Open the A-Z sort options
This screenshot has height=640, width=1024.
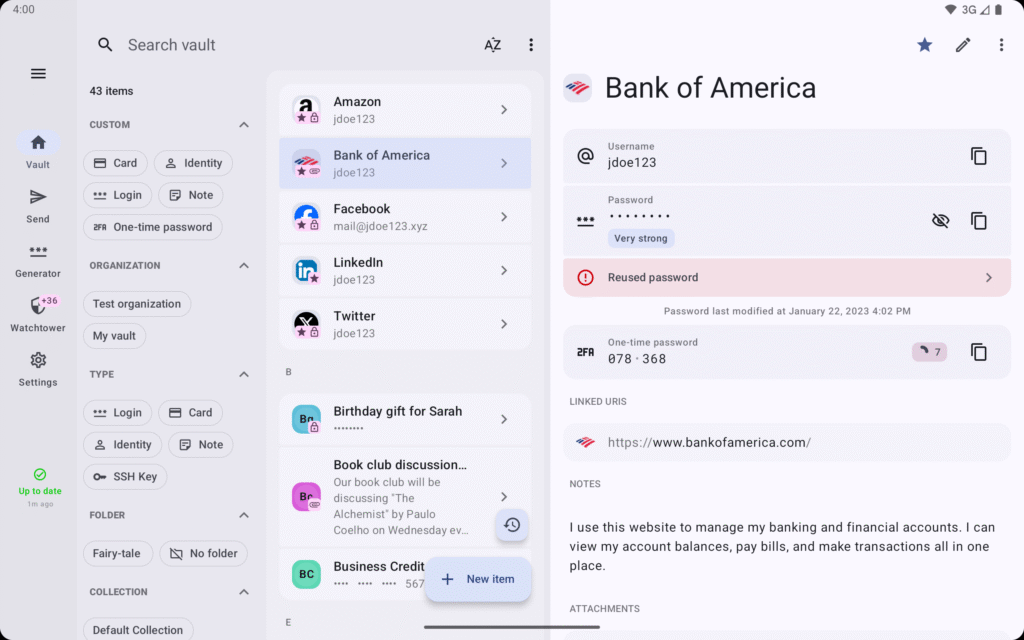tap(492, 44)
